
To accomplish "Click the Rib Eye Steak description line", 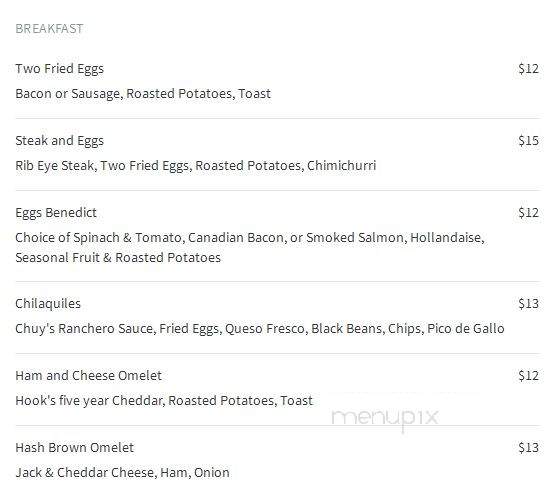I will pos(196,166).
